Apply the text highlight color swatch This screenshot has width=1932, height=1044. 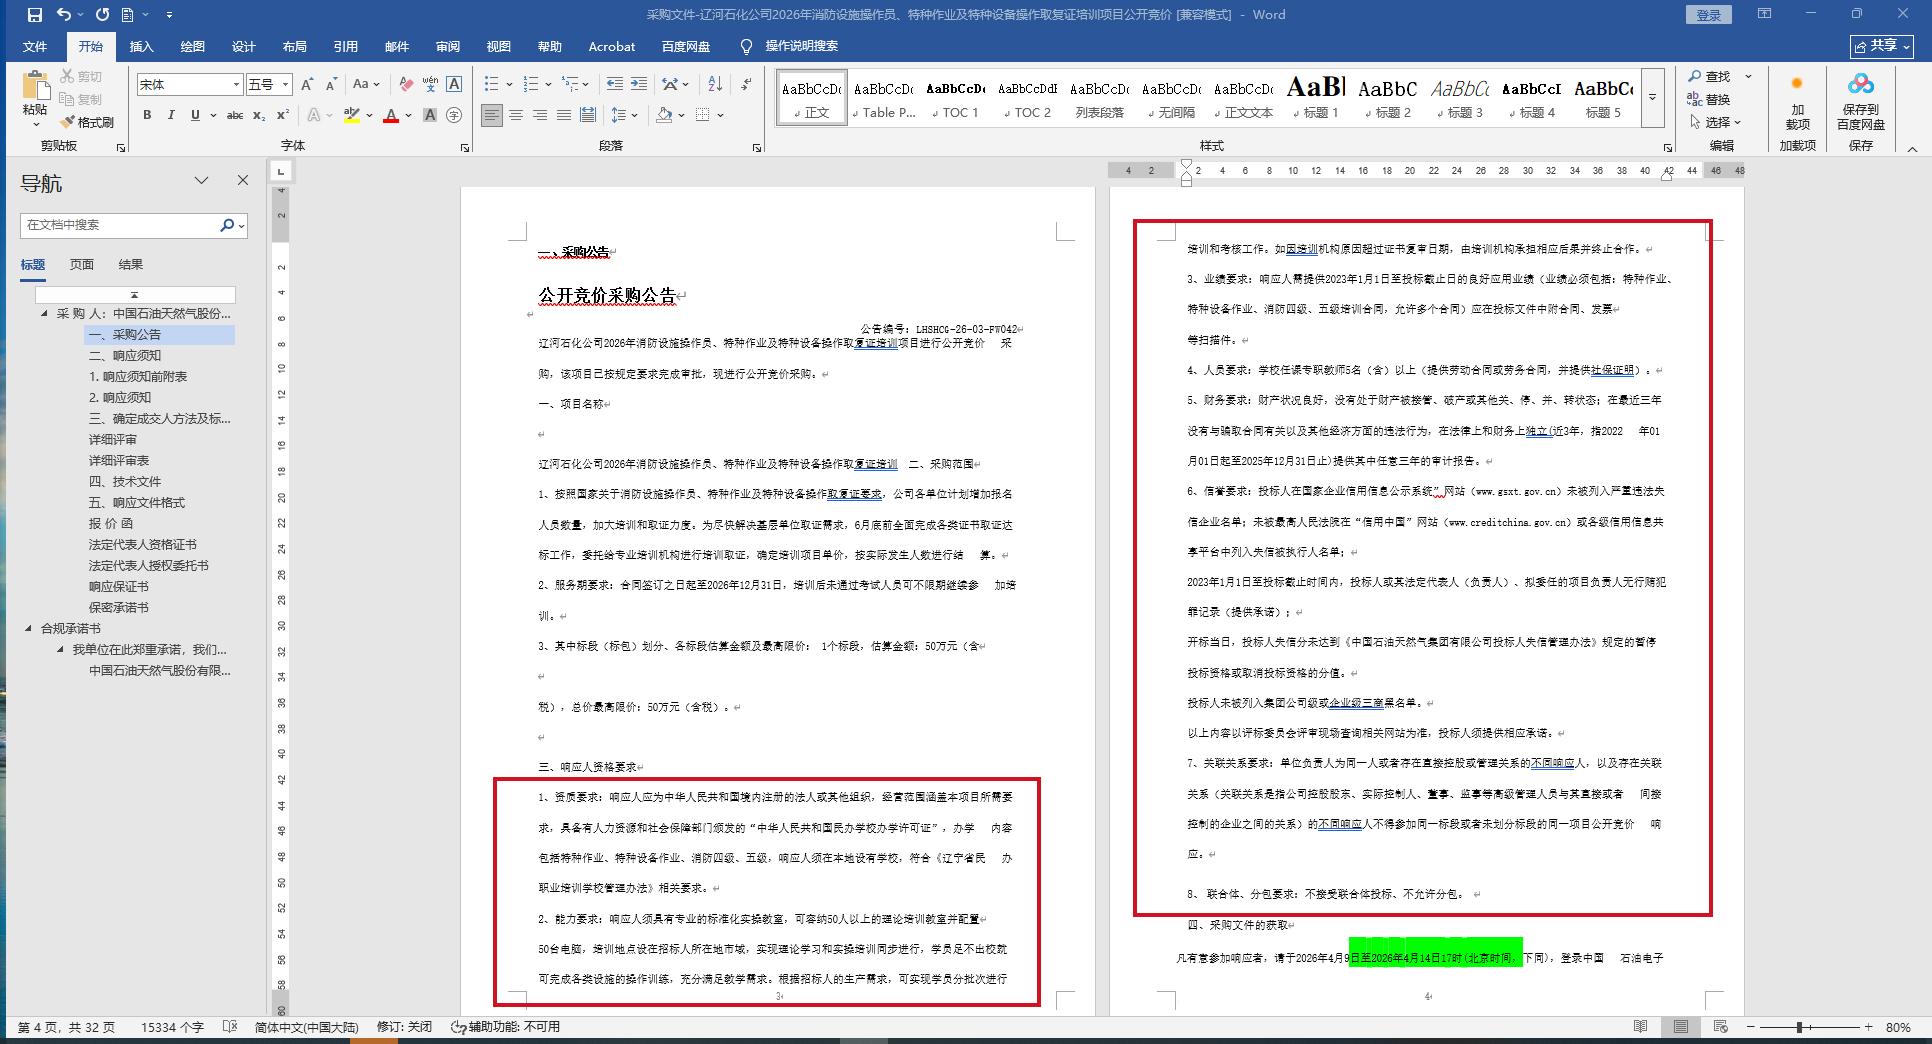(x=351, y=115)
